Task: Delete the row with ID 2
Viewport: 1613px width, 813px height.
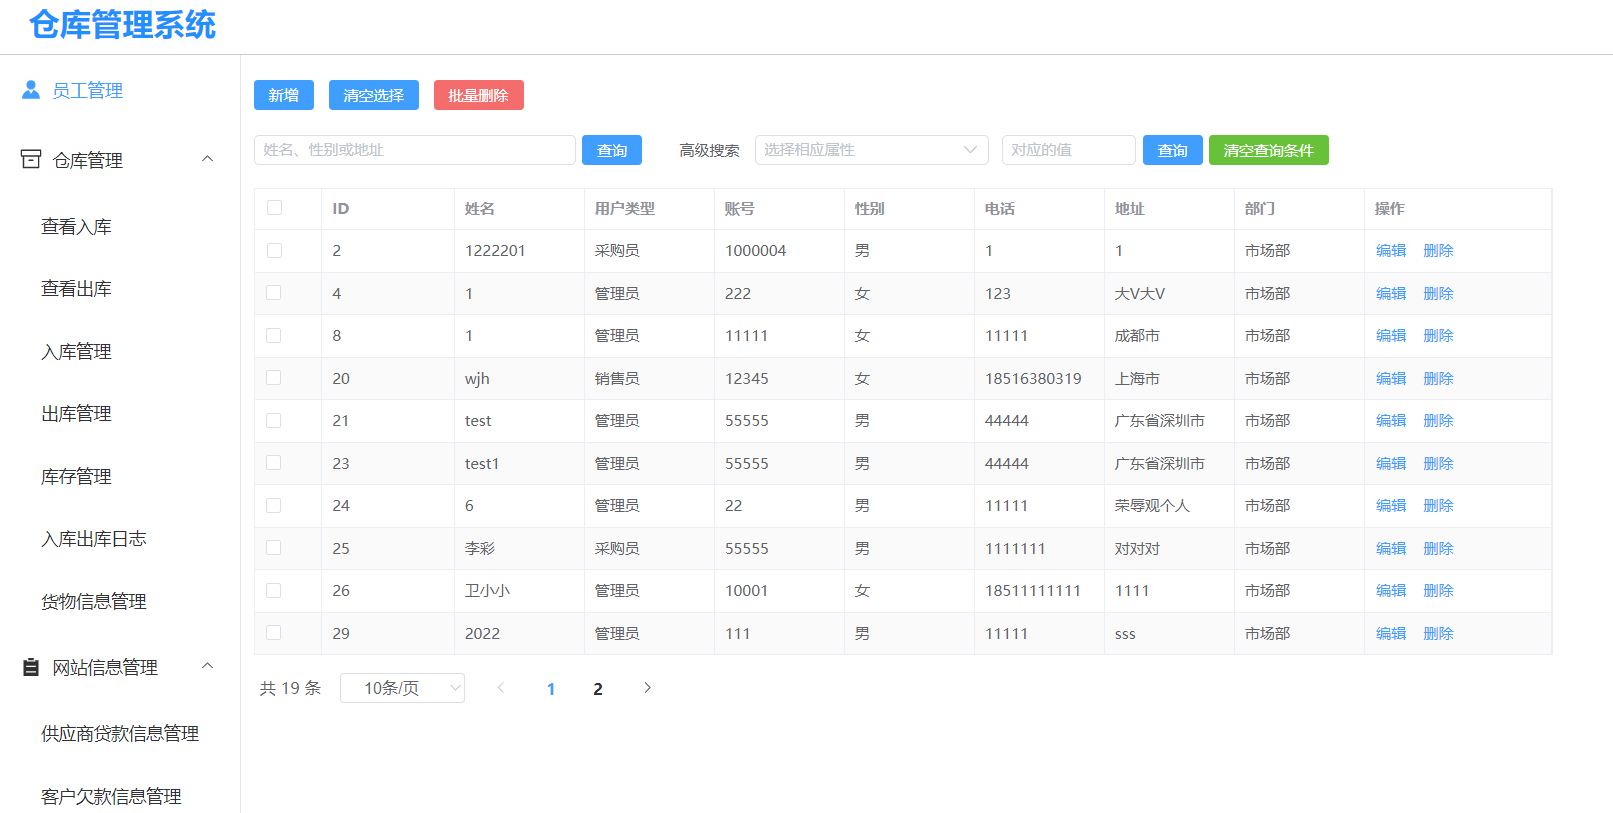Action: [1438, 250]
